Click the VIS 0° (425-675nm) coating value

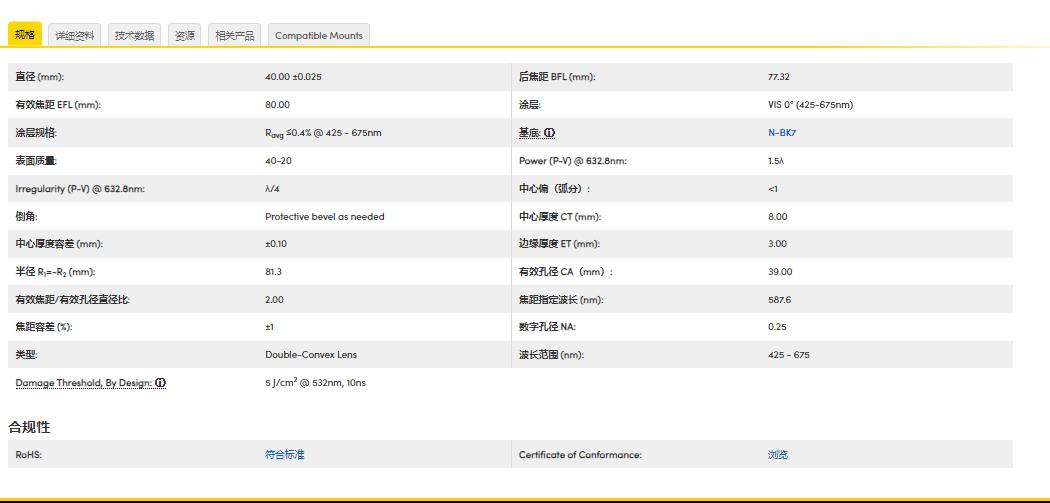click(x=811, y=105)
